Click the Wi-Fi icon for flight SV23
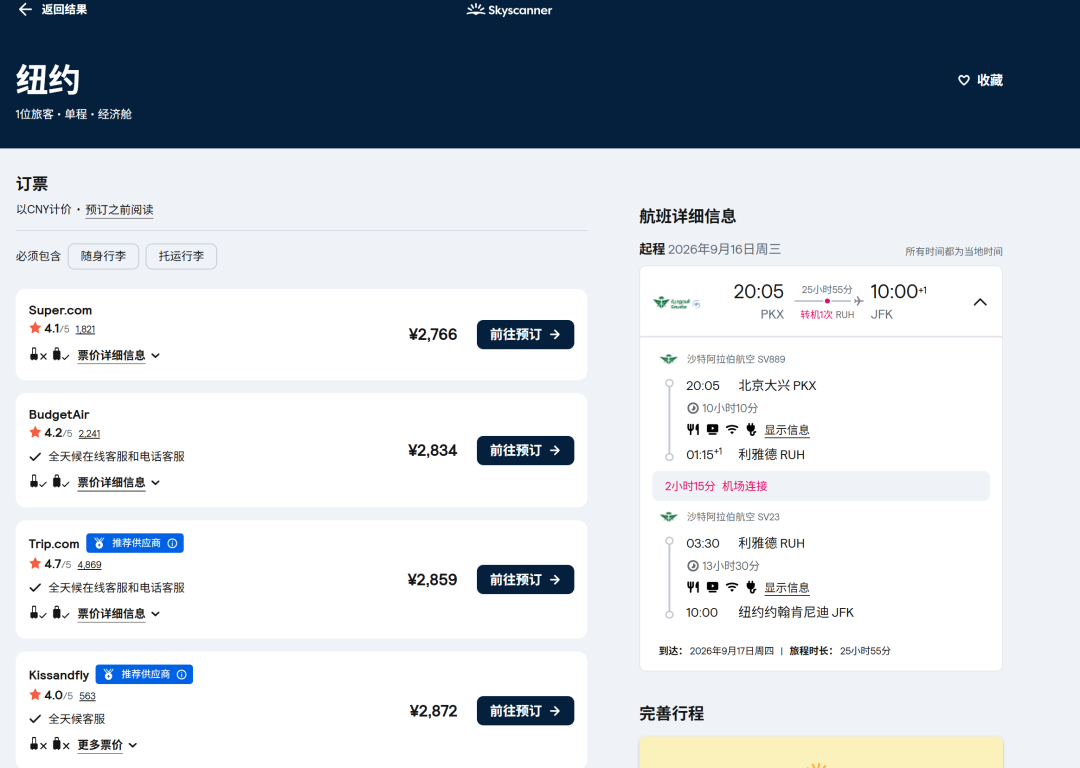This screenshot has height=768, width=1080. click(732, 587)
